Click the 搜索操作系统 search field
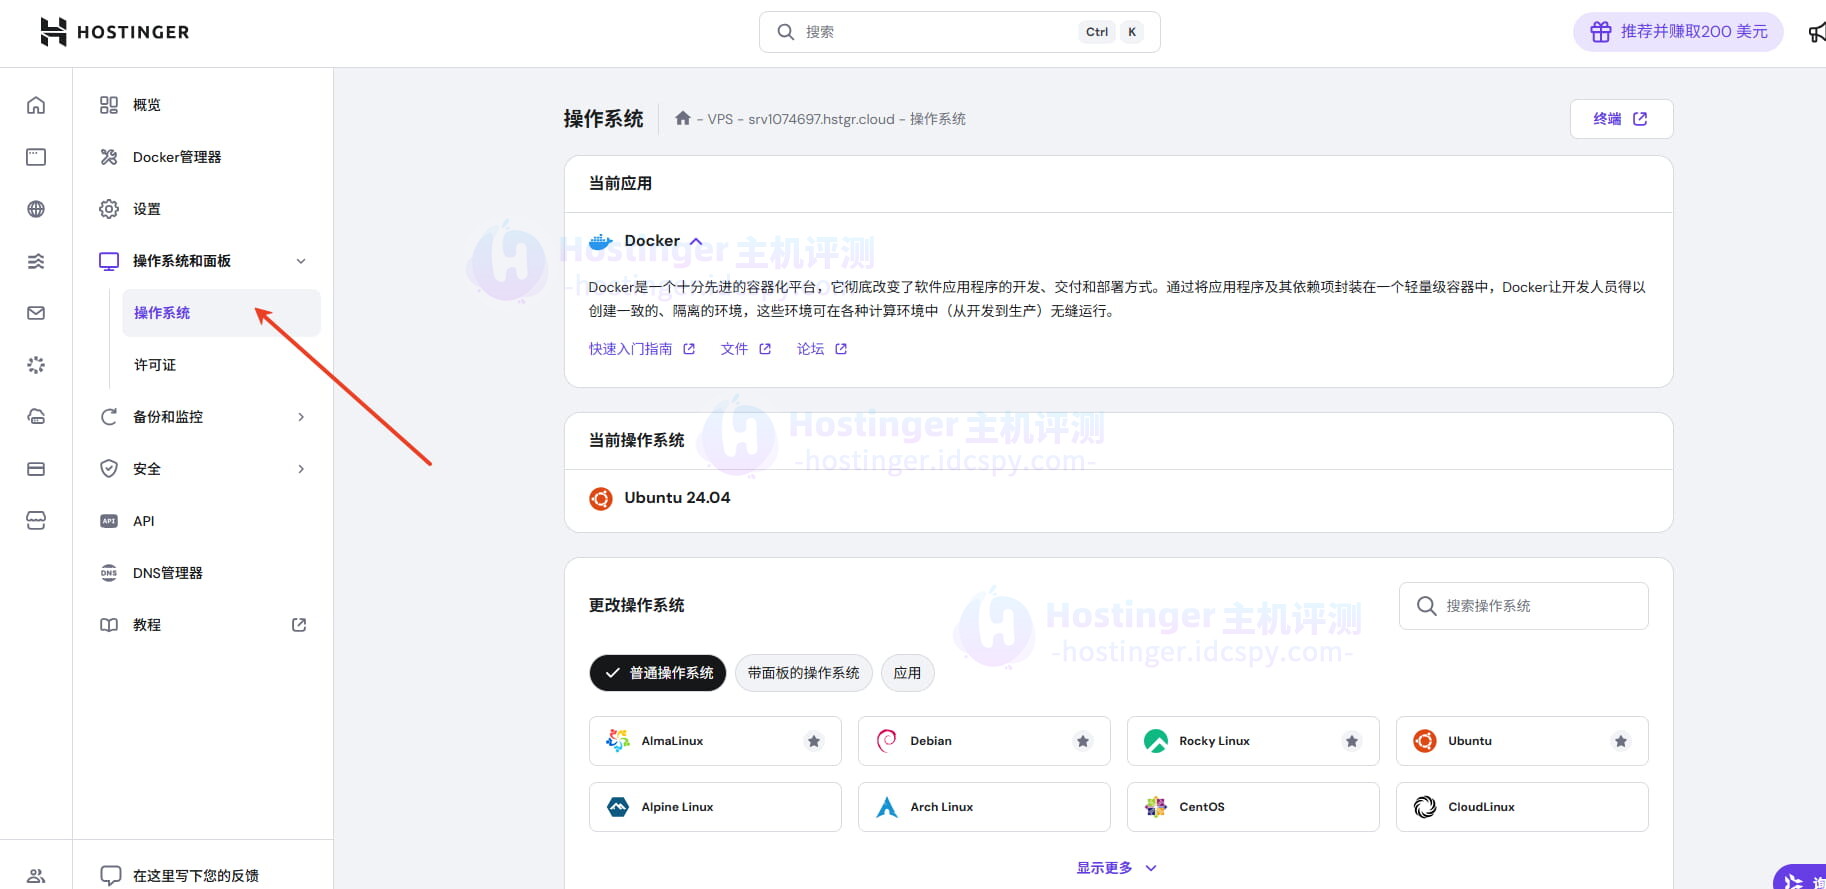 point(1523,606)
